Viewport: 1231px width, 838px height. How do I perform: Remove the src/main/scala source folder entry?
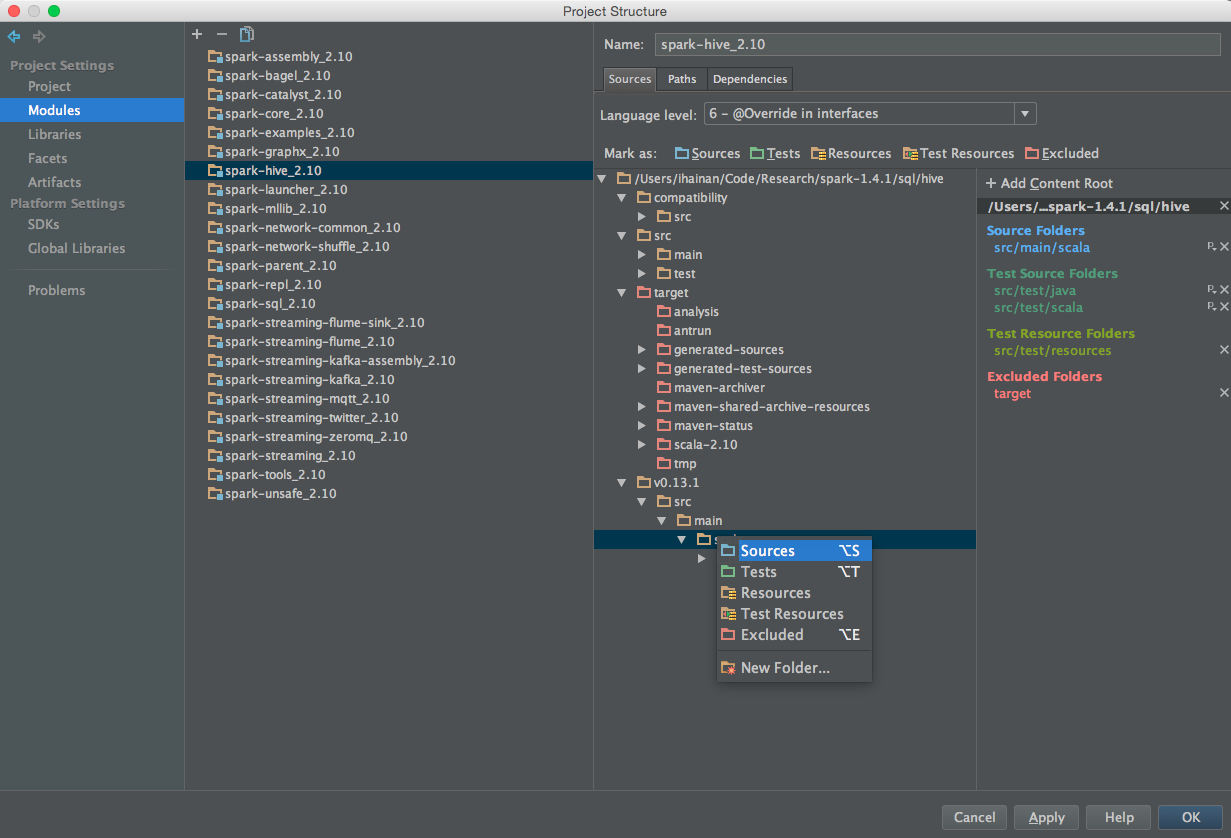tap(1224, 247)
